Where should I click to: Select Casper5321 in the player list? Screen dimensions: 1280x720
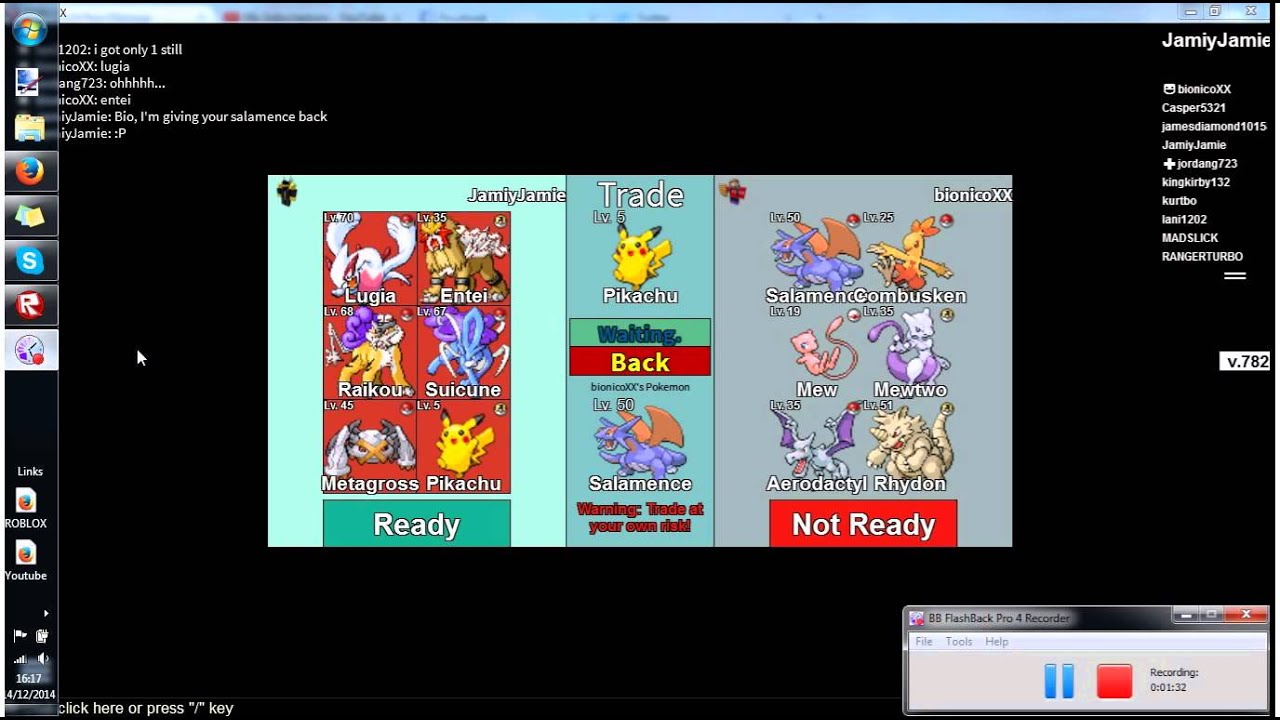[x=1194, y=108]
